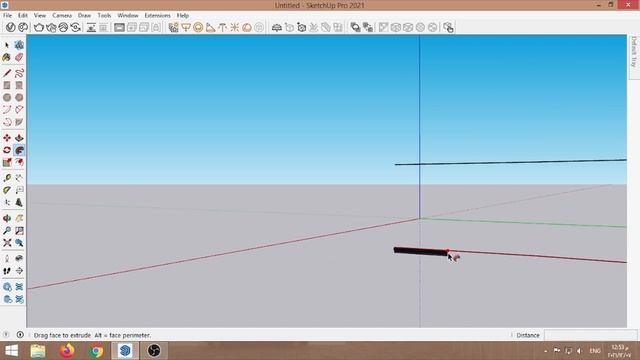The width and height of the screenshot is (640, 360).
Task: Select the 3 Point Arc tool
Action: click(x=7, y=122)
